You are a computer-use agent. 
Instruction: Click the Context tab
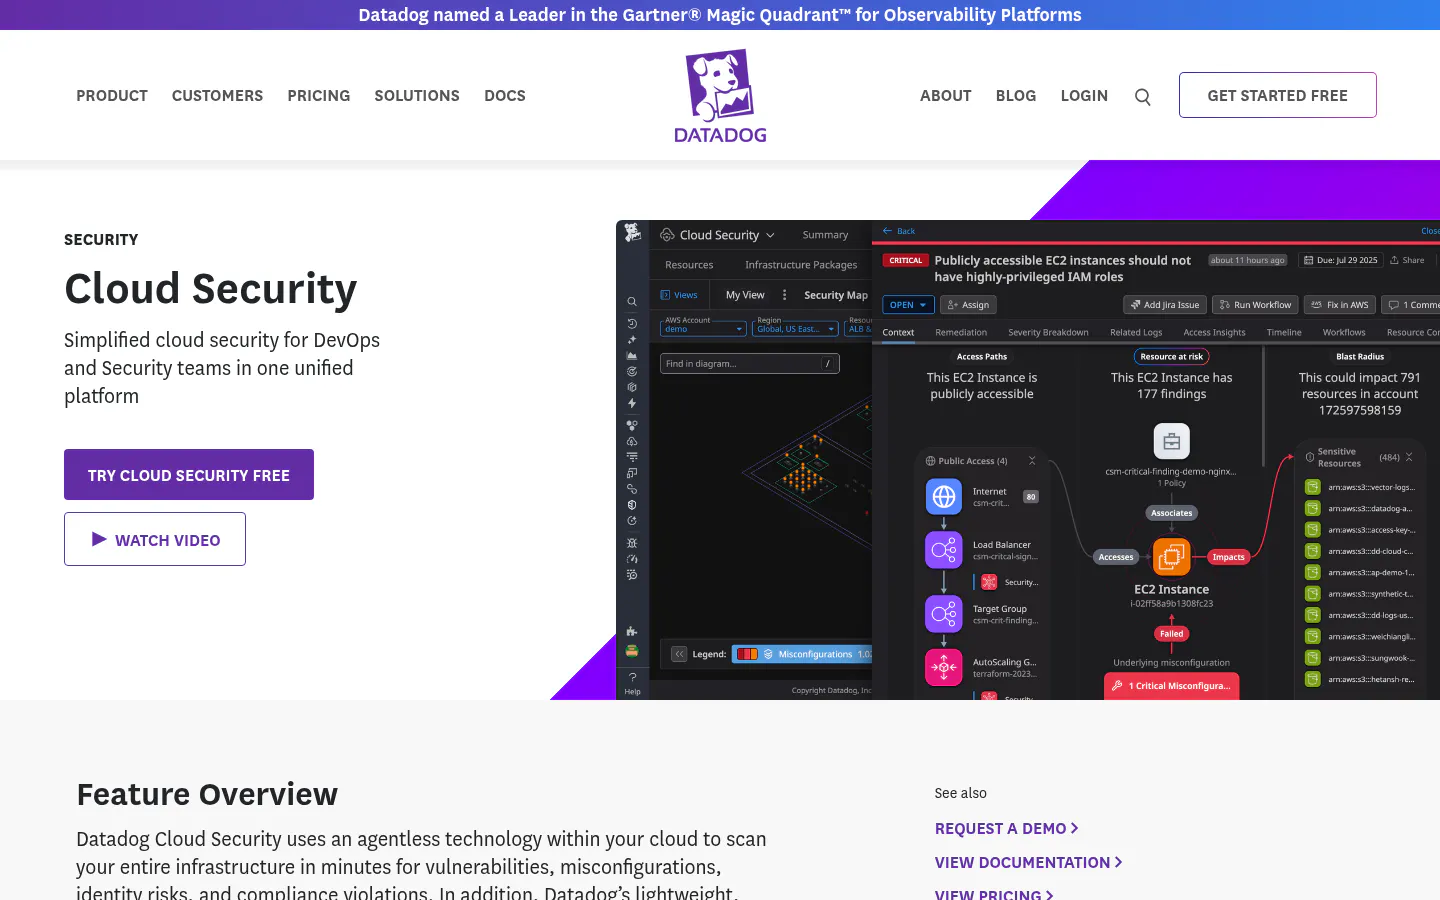pos(898,332)
